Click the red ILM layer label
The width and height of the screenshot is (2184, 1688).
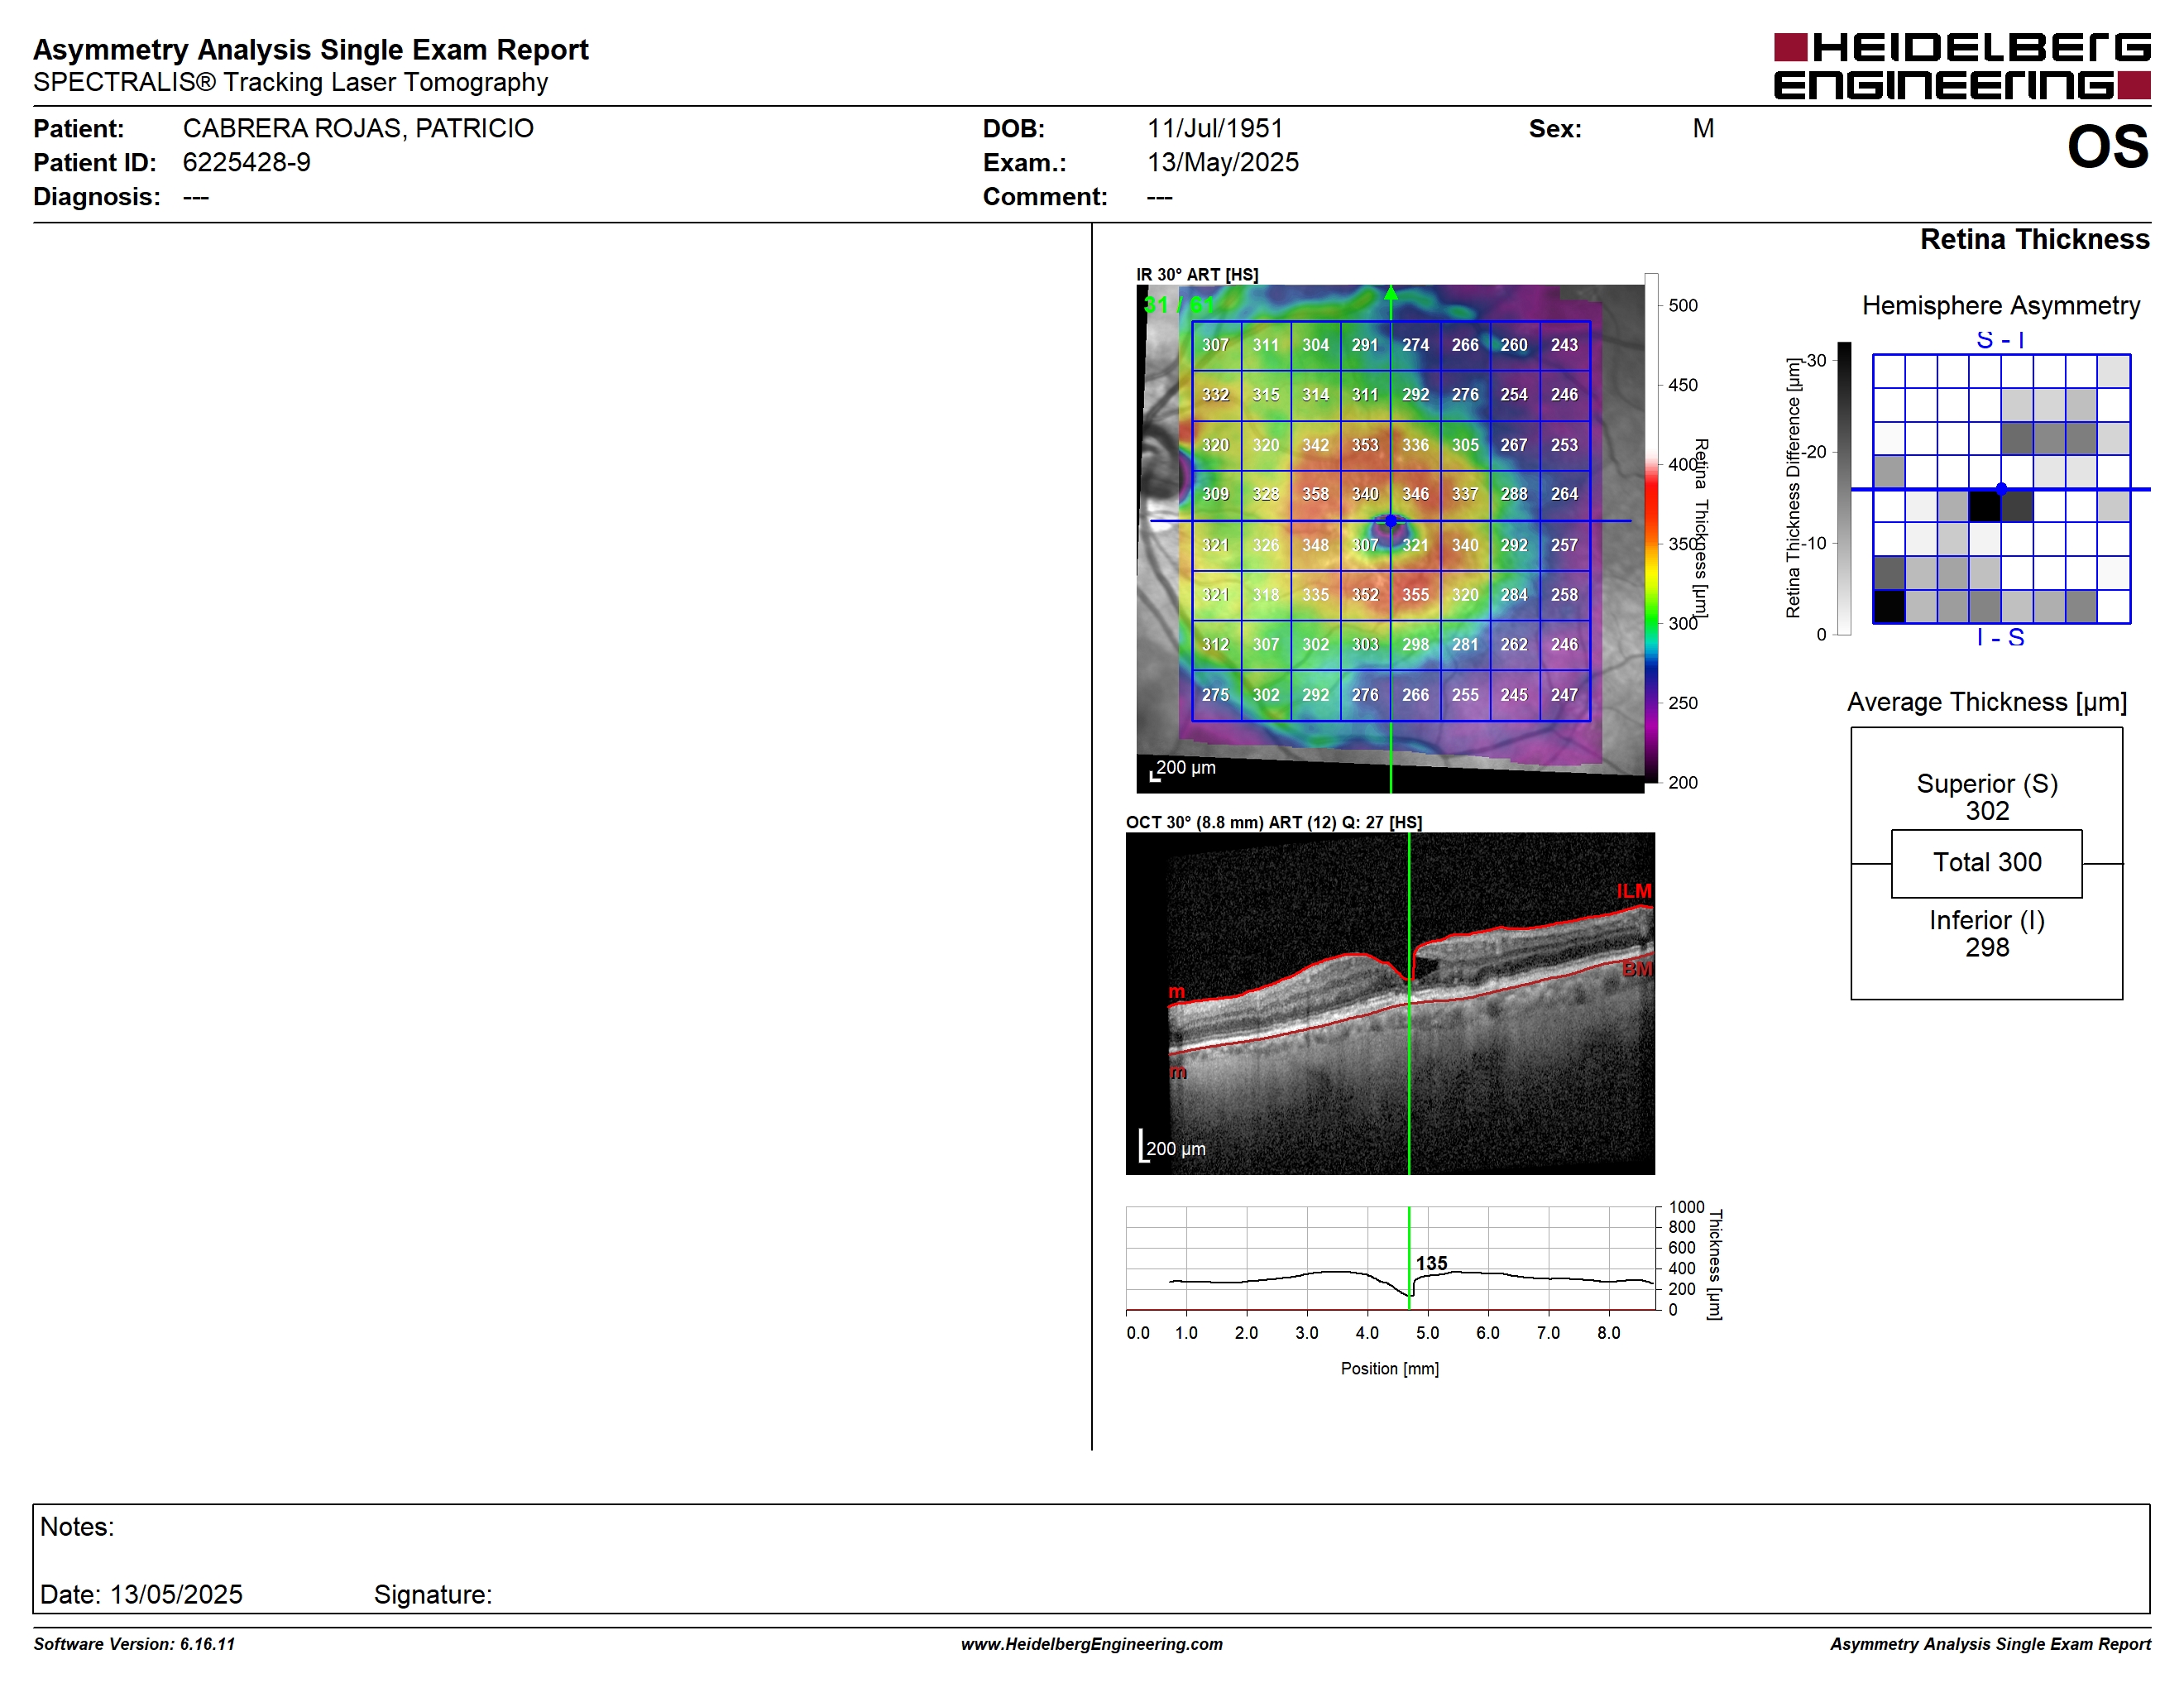pos(1634,891)
